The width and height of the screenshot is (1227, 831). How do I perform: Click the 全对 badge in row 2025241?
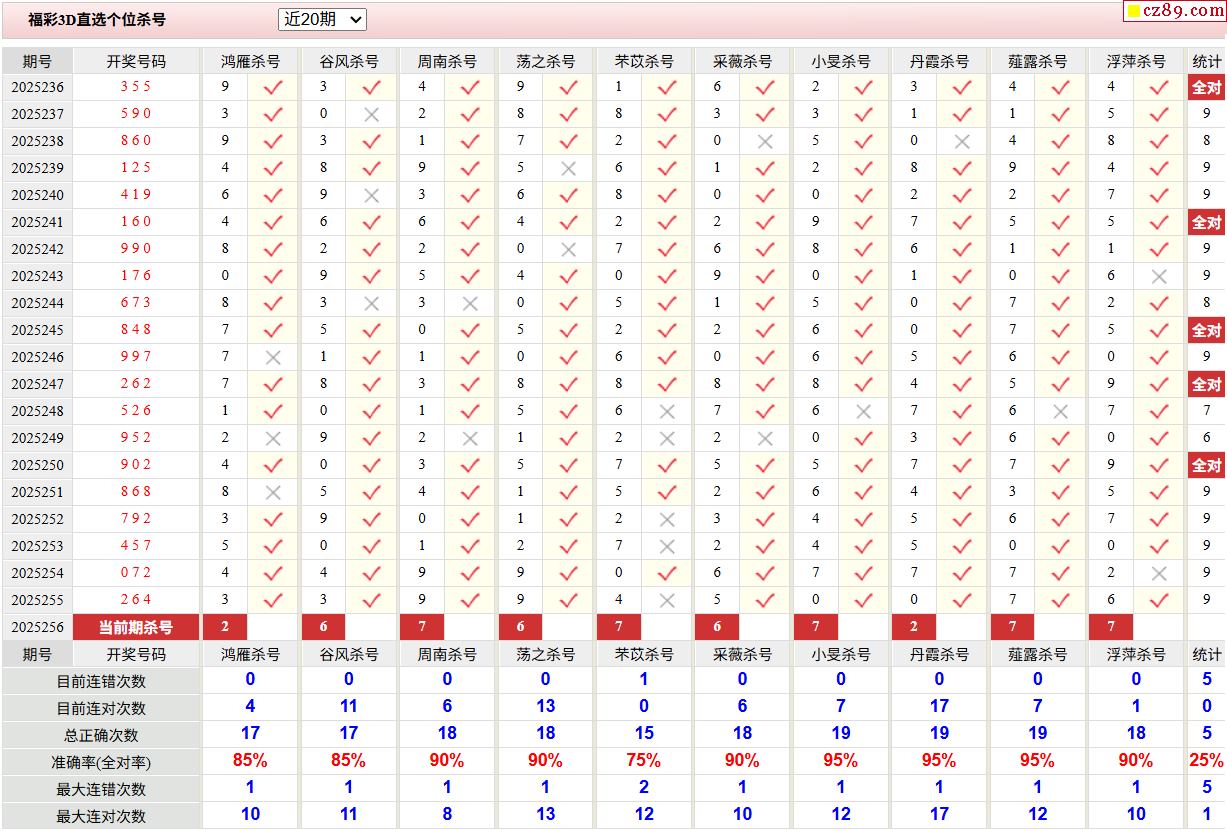pos(1206,222)
